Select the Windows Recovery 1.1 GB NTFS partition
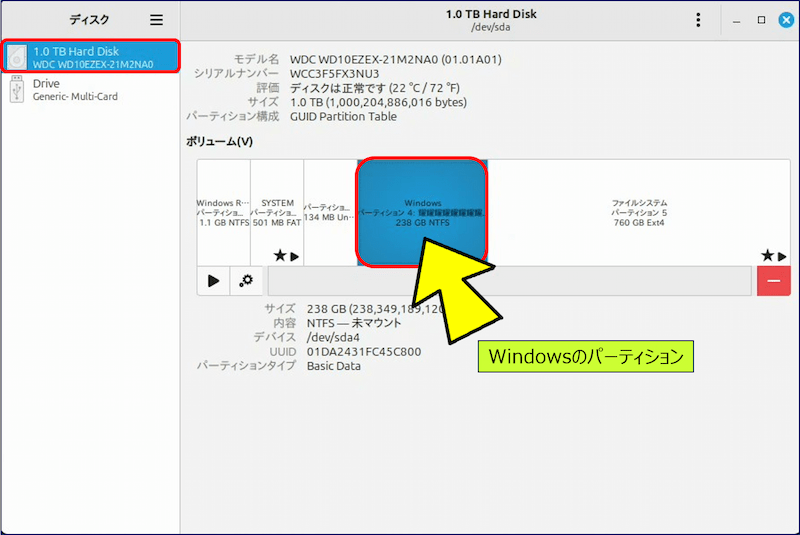Screen dimensions: 800x535 click(223, 212)
